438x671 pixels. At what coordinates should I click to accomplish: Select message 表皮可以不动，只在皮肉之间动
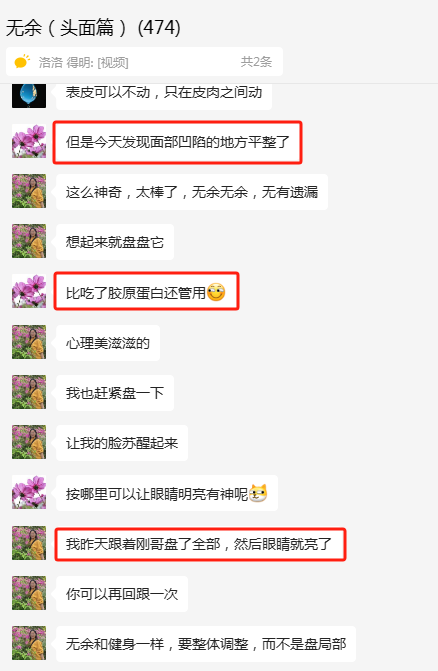164,95
